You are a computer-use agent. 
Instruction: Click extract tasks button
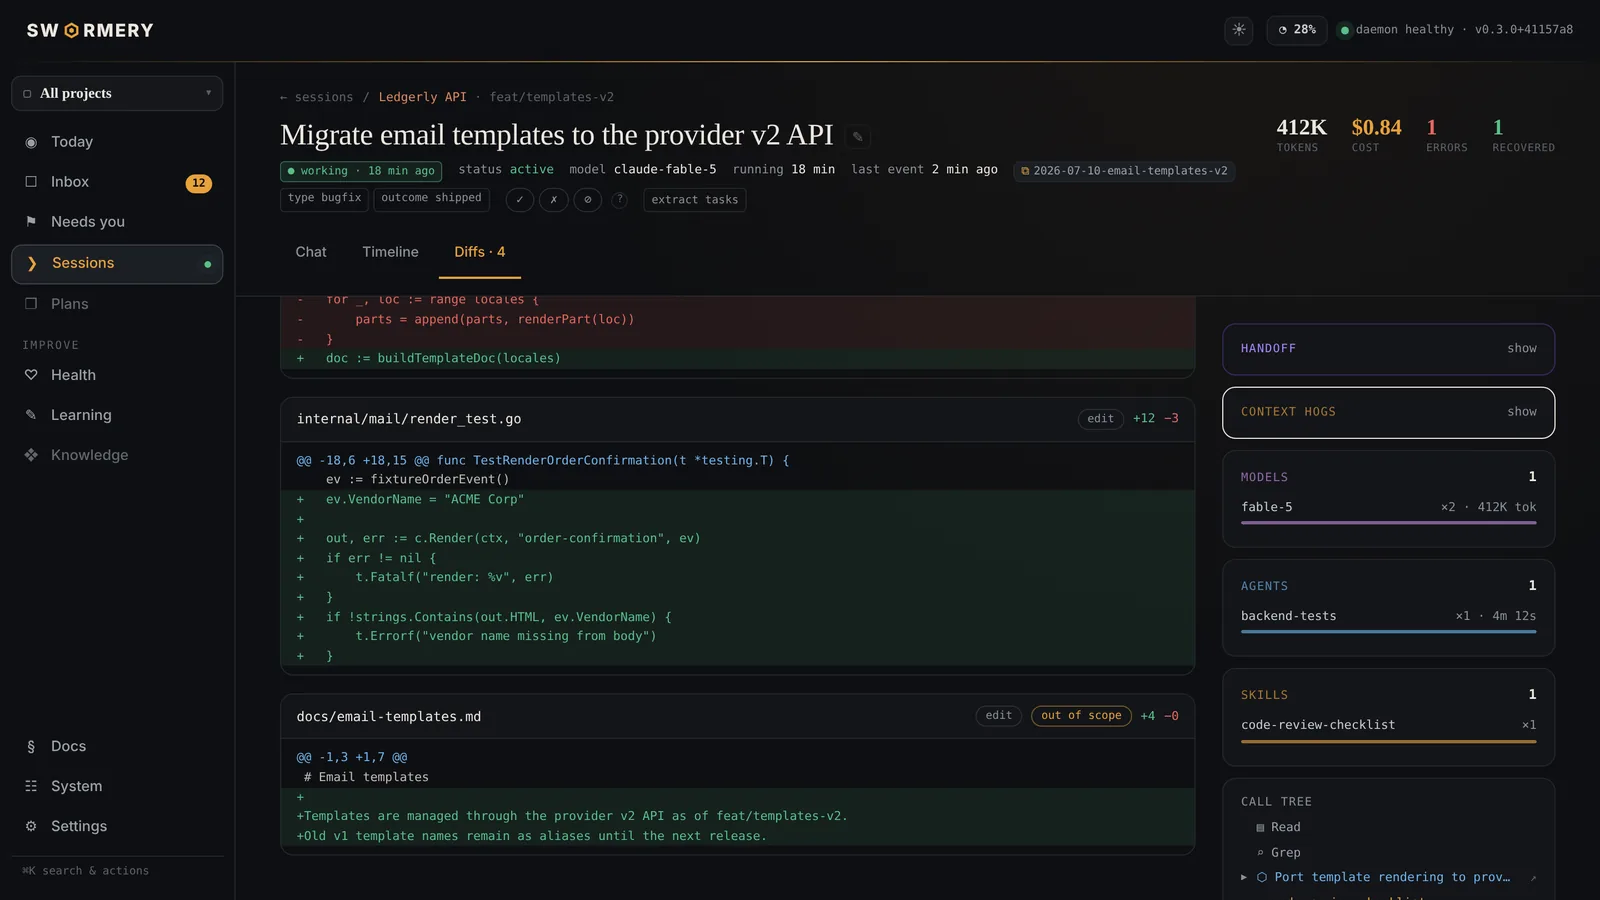tap(695, 200)
